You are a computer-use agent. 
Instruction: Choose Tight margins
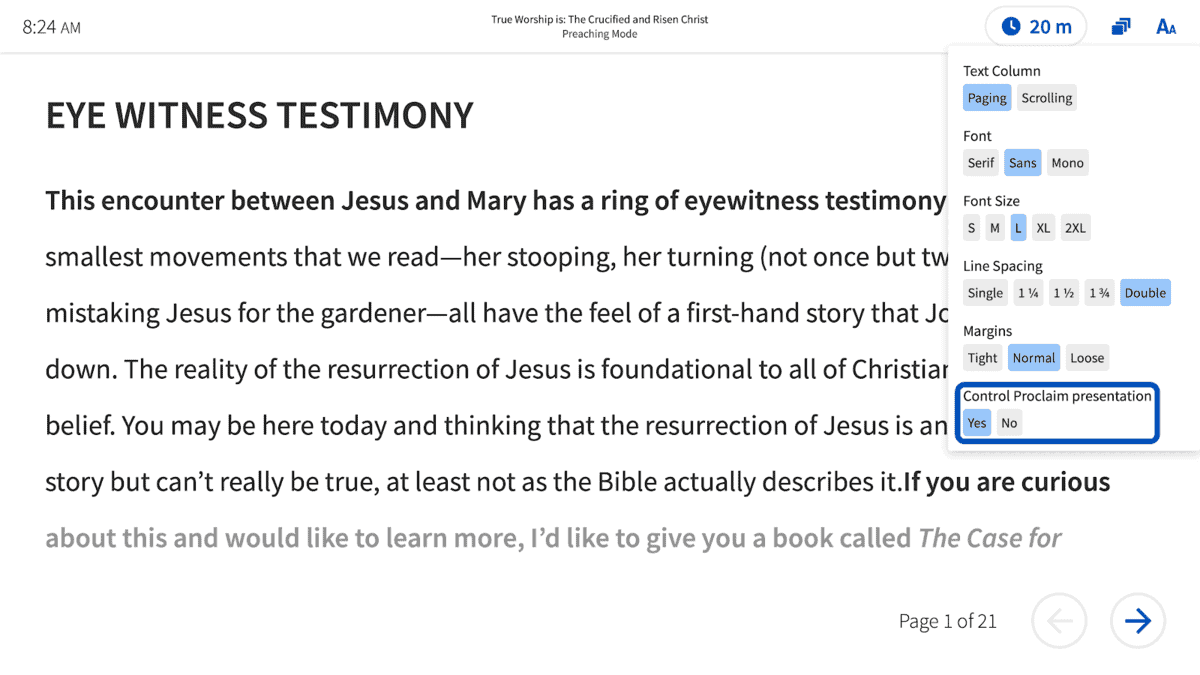click(x=982, y=358)
